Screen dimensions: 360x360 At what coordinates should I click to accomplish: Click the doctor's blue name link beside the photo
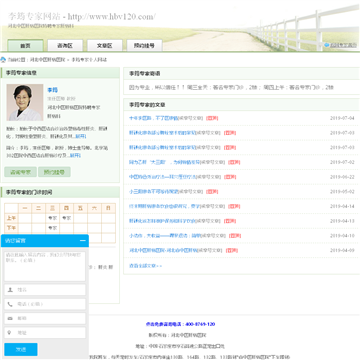click(x=53, y=90)
